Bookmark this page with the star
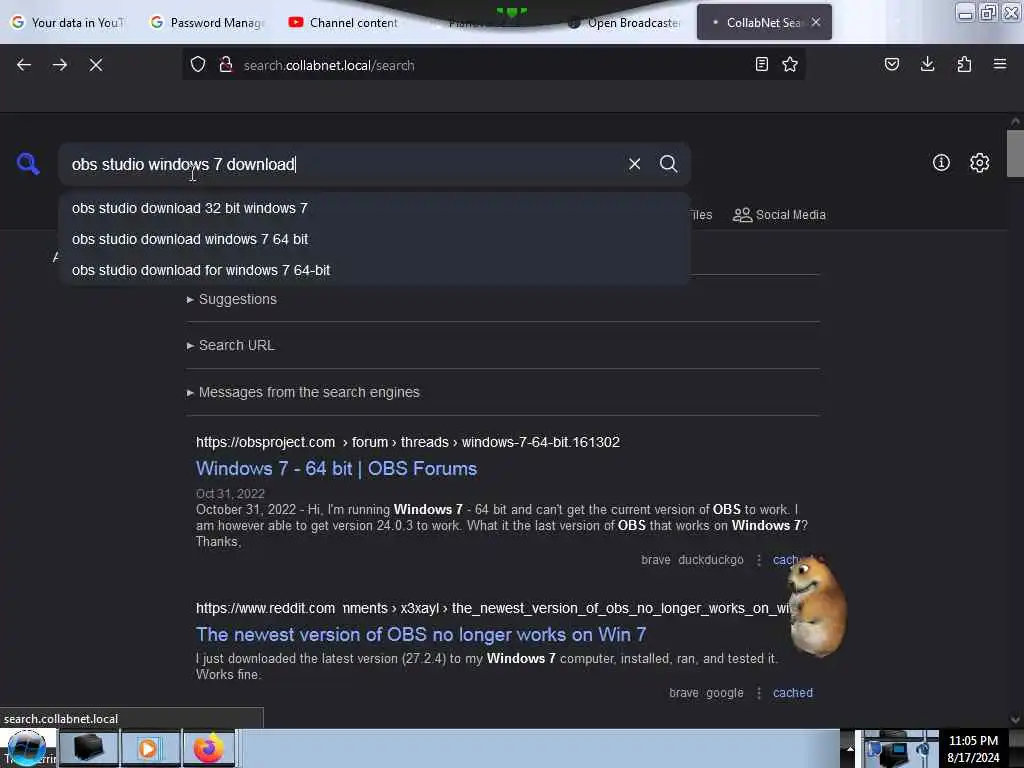 tap(790, 64)
